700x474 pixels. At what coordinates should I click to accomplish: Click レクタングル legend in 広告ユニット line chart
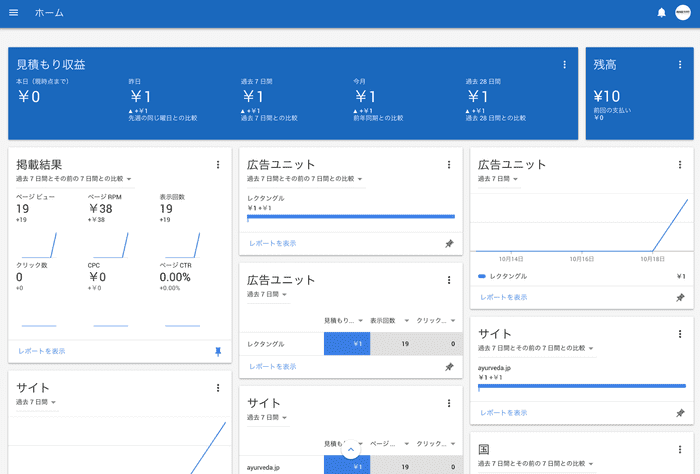click(503, 276)
